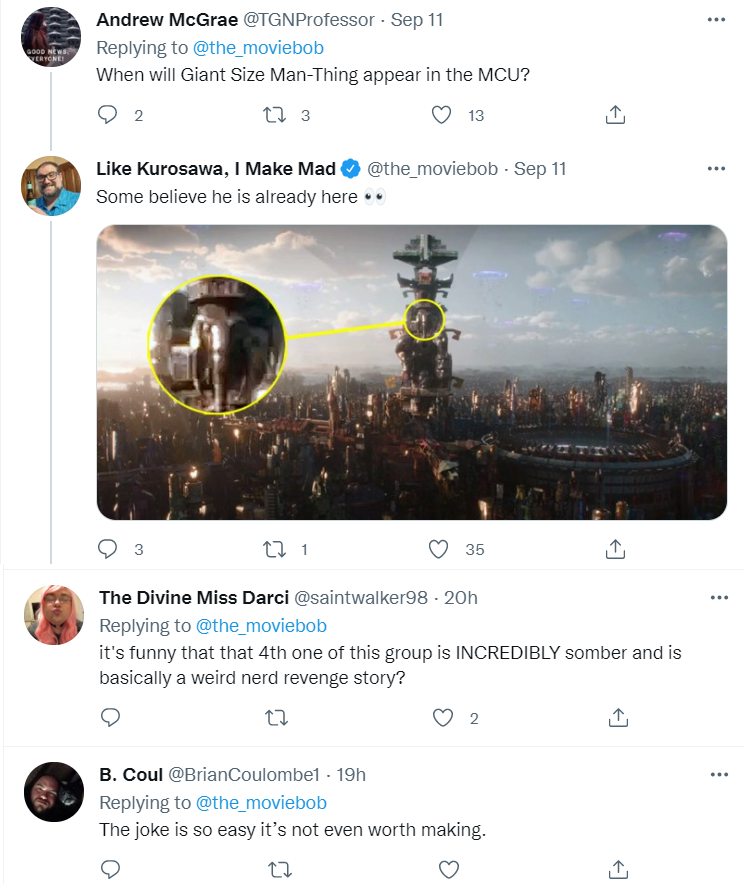Open more options on The Divine Miss Darci's tweet
Screen dimensions: 744x891
pyautogui.click(x=718, y=598)
